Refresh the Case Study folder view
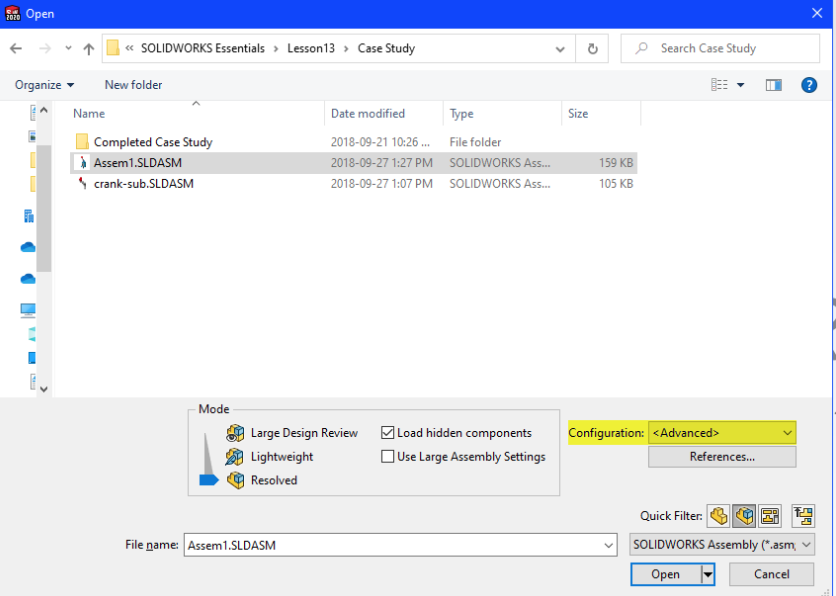The width and height of the screenshot is (836, 596). pyautogui.click(x=592, y=49)
